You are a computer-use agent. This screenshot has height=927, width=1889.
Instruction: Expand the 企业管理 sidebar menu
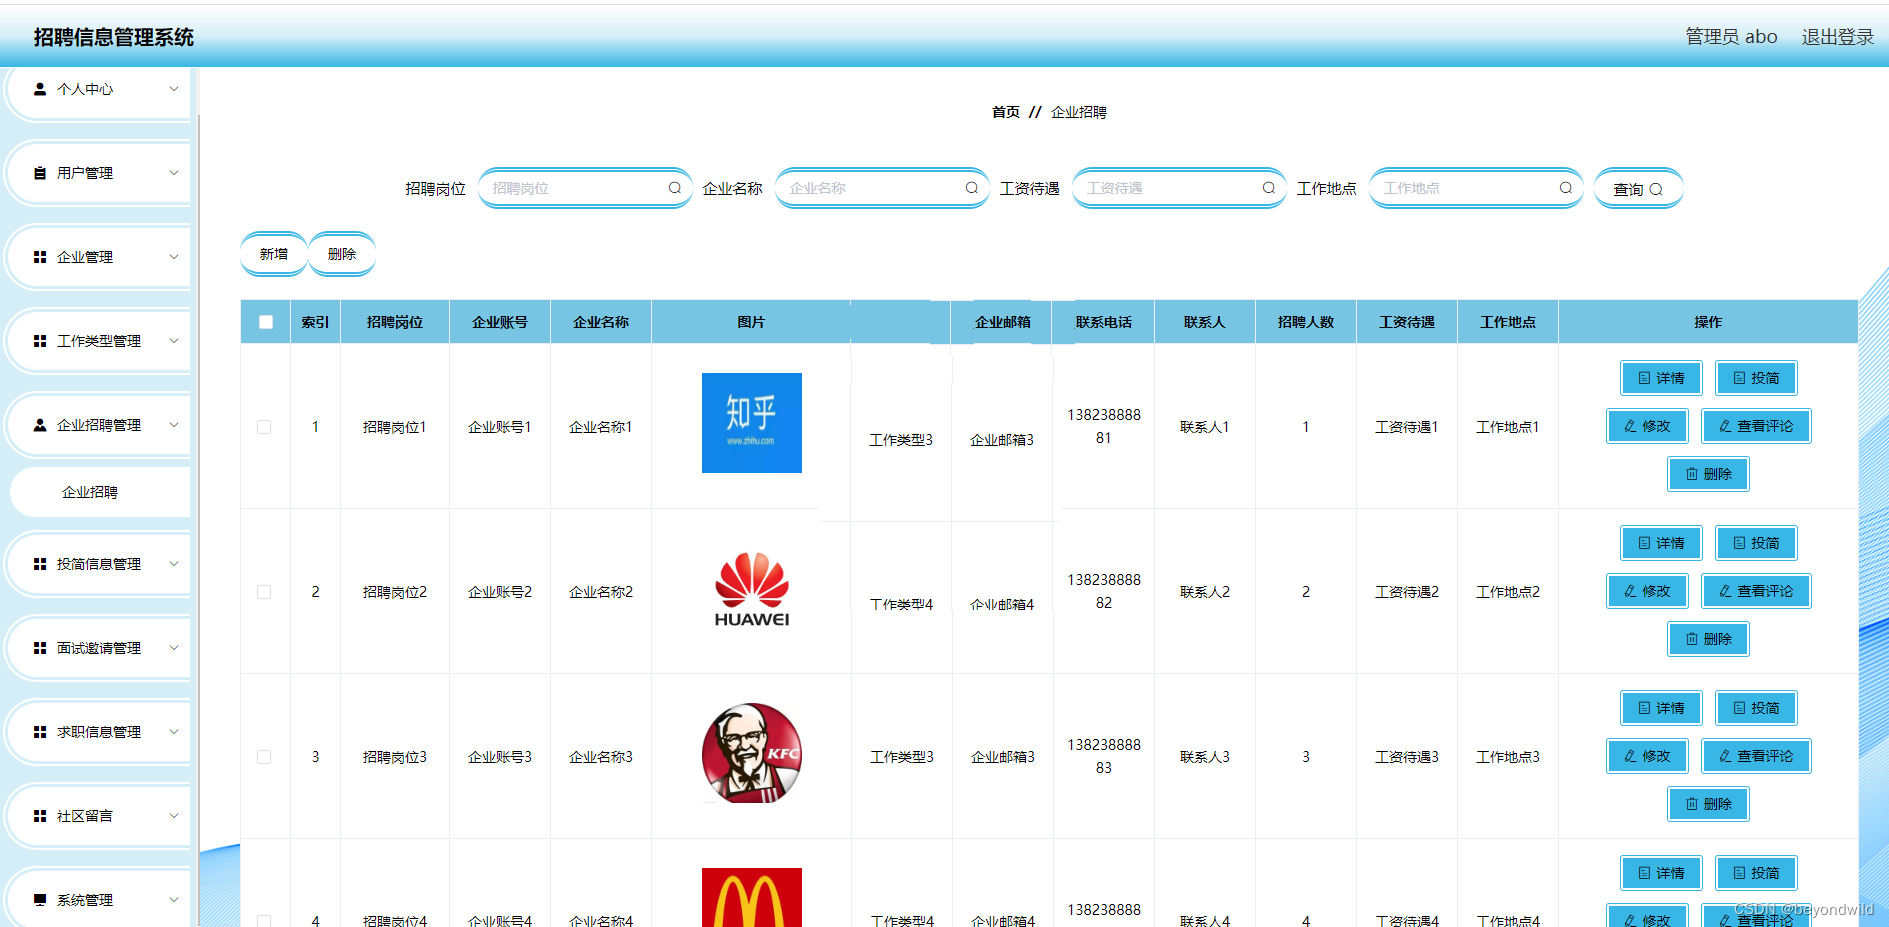pos(97,256)
